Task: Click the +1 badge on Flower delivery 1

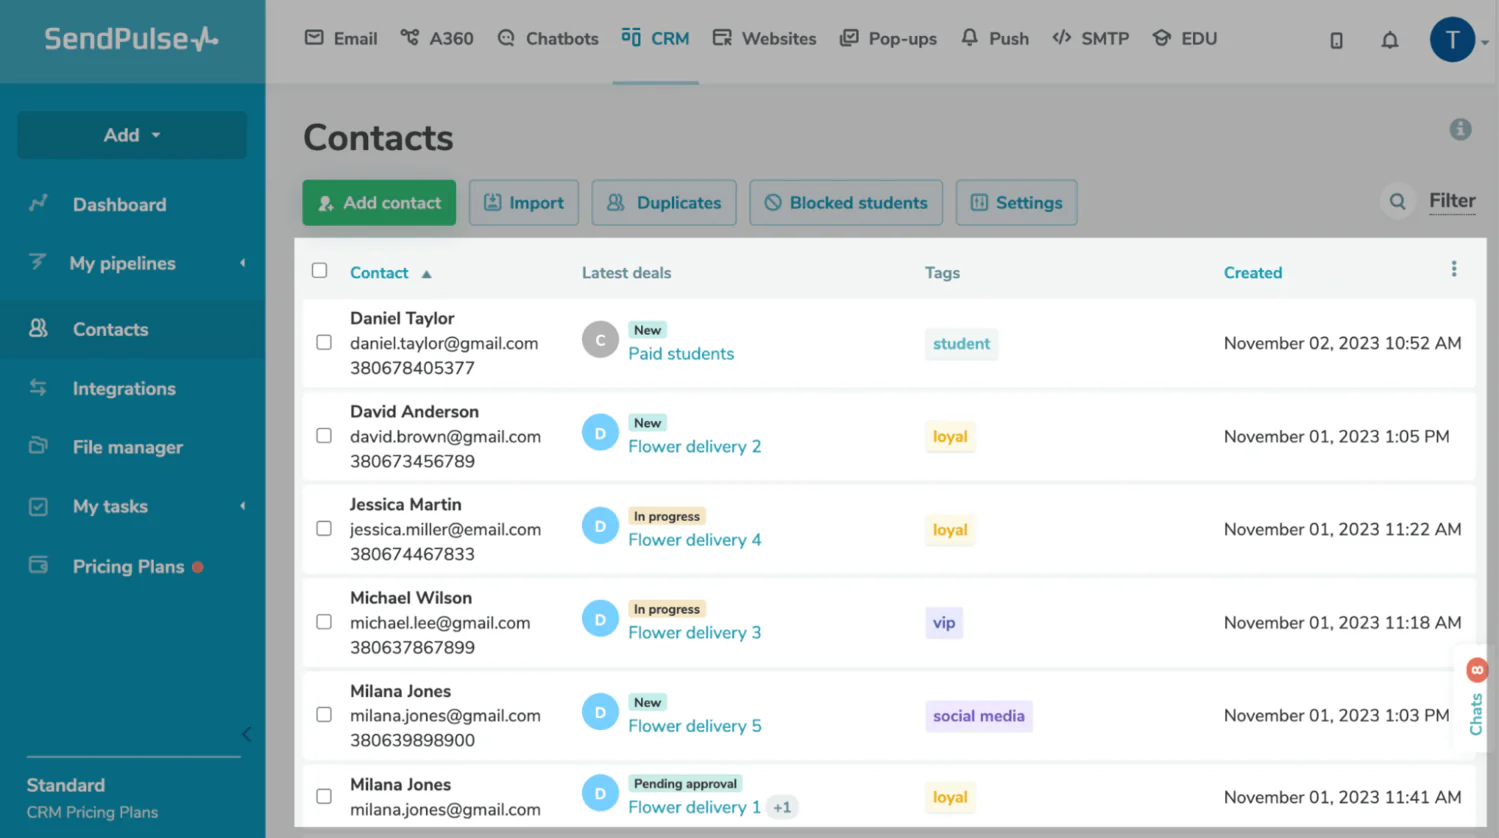Action: 781,807
